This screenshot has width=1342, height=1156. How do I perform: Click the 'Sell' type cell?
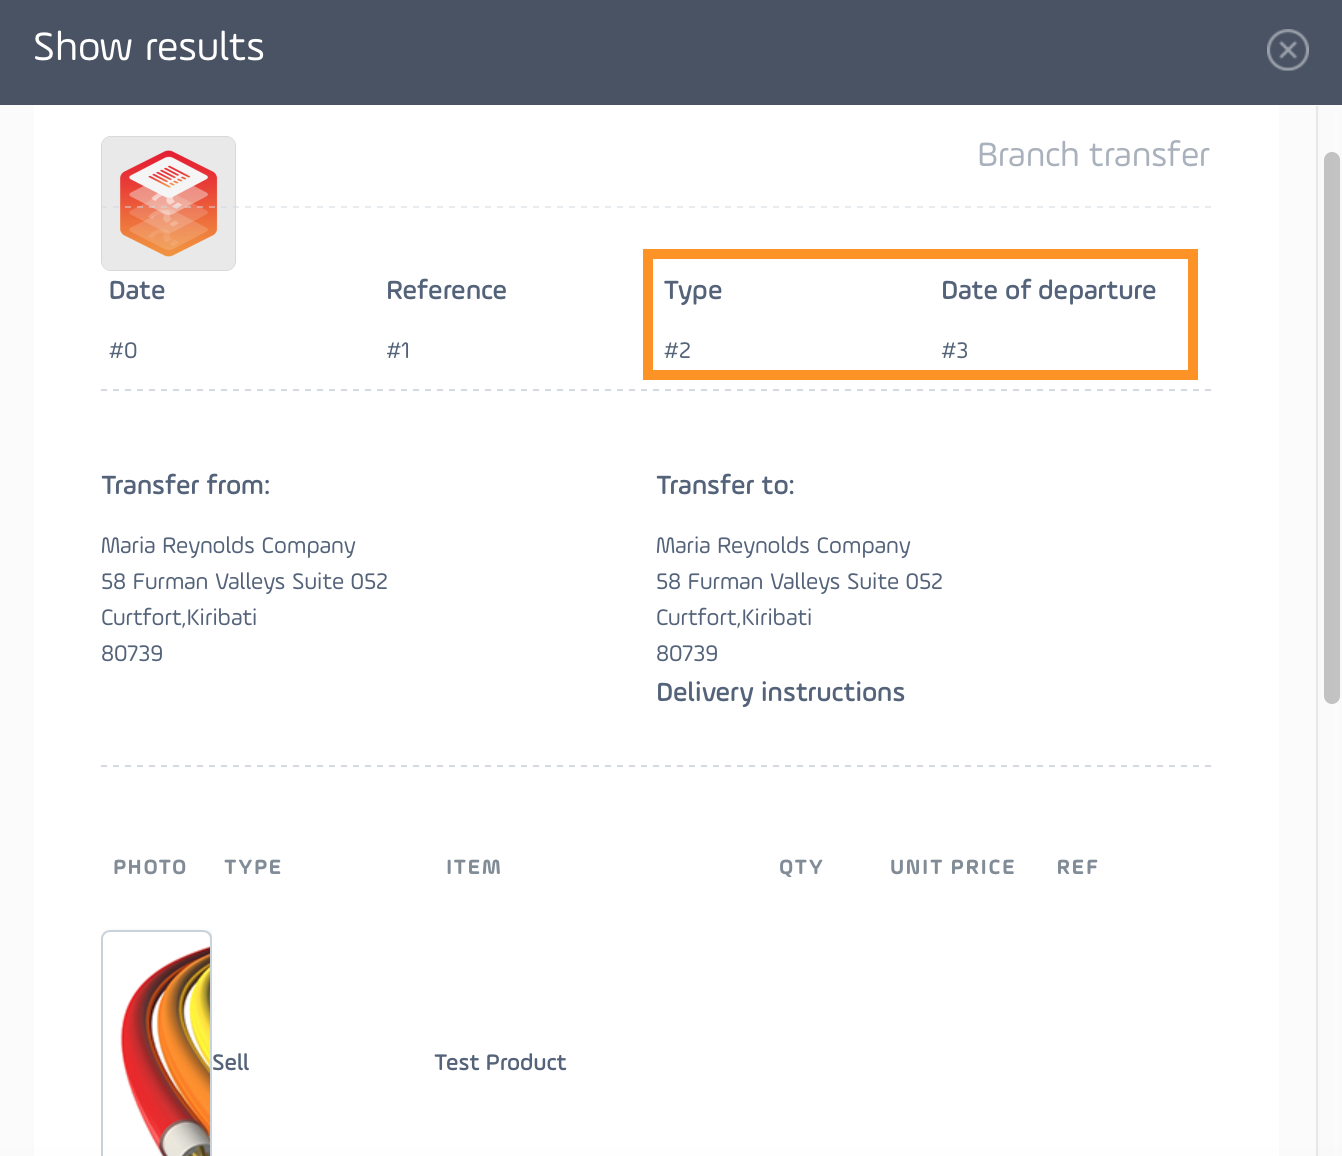[x=231, y=1063]
